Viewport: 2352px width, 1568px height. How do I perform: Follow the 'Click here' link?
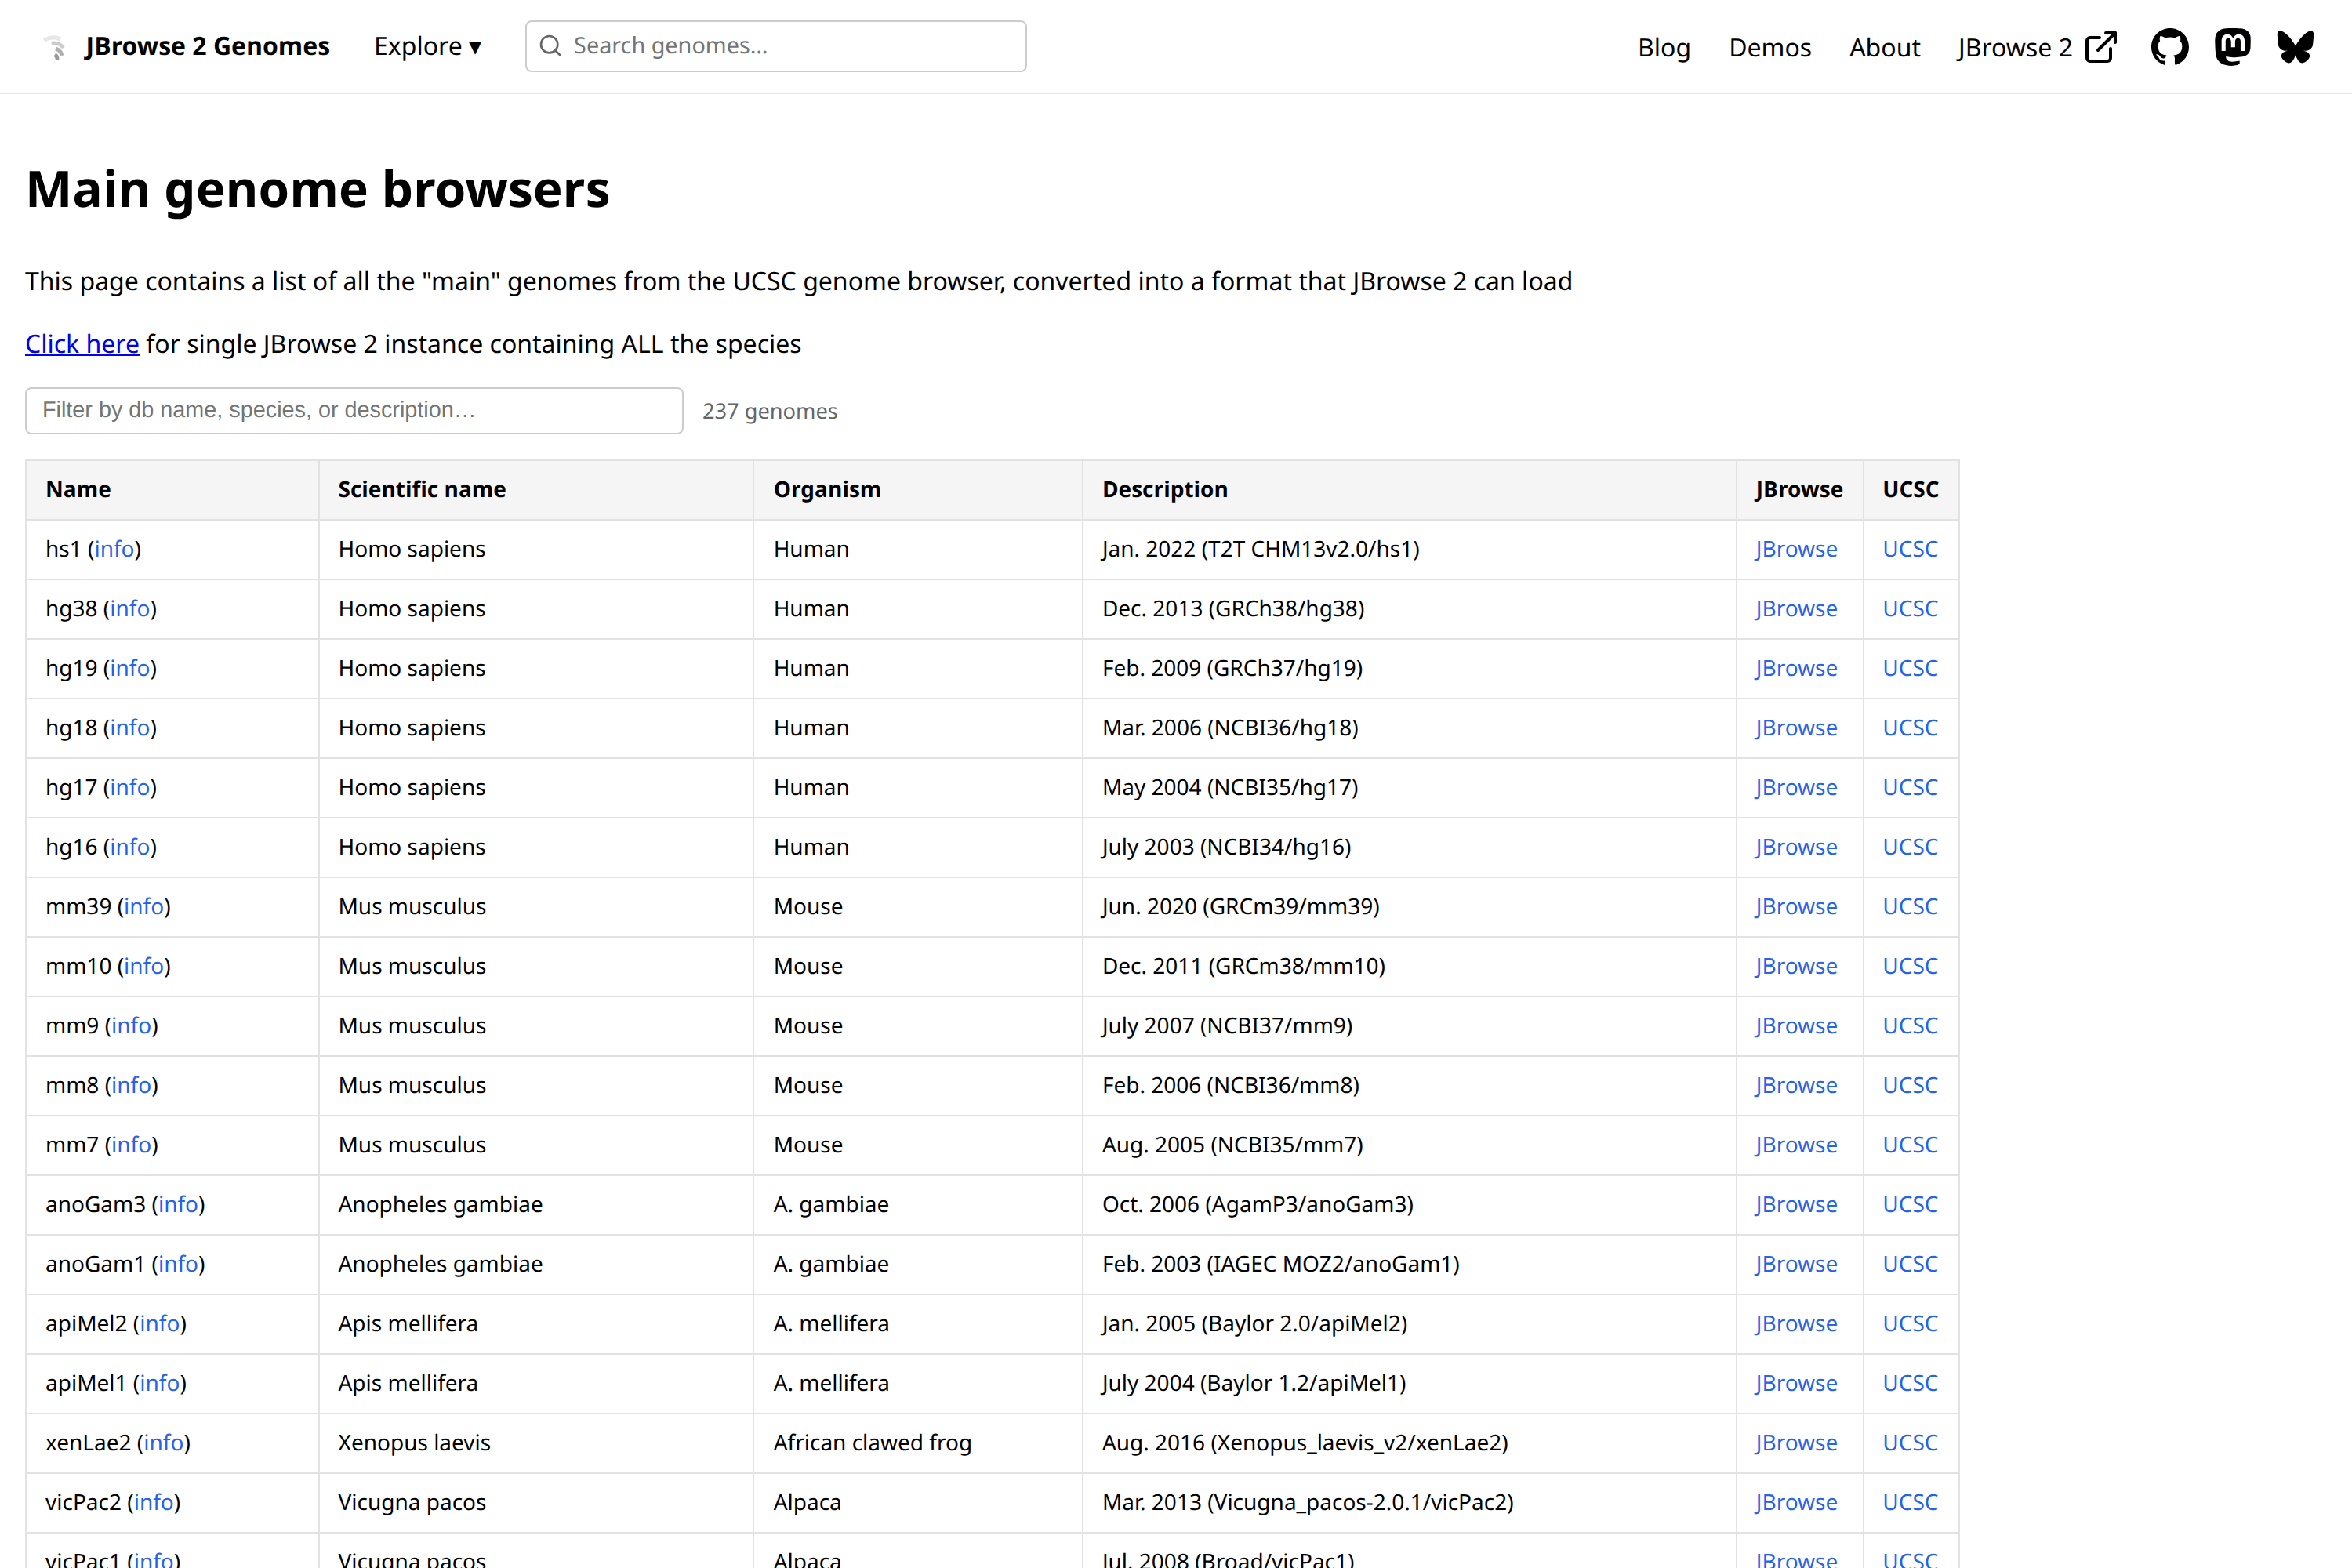(82, 344)
